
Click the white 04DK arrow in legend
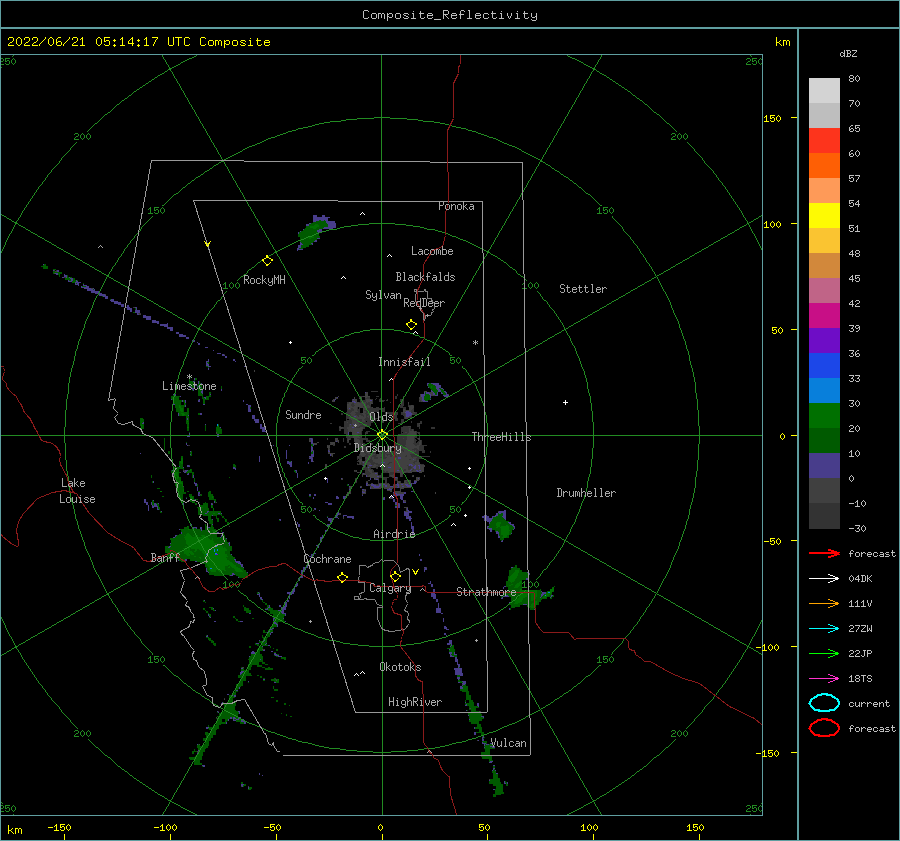[824, 578]
